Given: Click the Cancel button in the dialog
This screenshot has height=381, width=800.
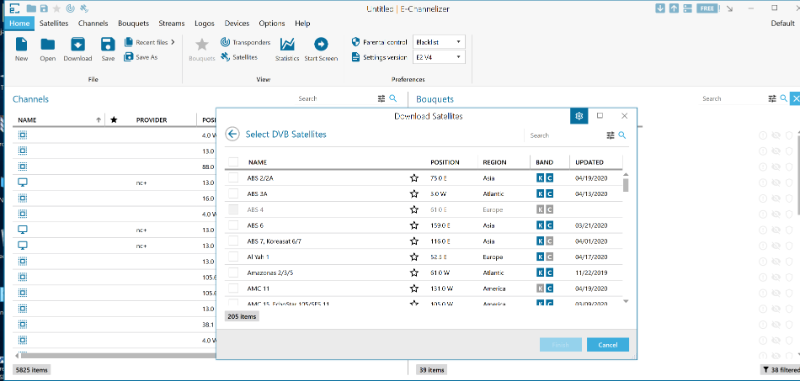Looking at the screenshot, I should [608, 345].
